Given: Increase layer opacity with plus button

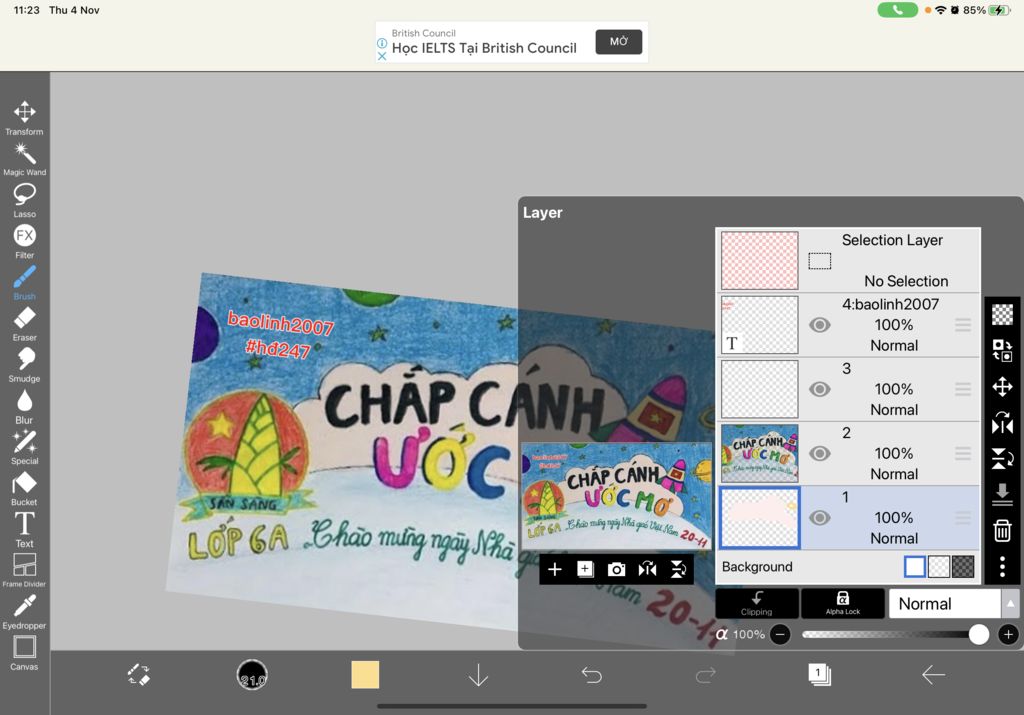Looking at the screenshot, I should click(x=1008, y=634).
